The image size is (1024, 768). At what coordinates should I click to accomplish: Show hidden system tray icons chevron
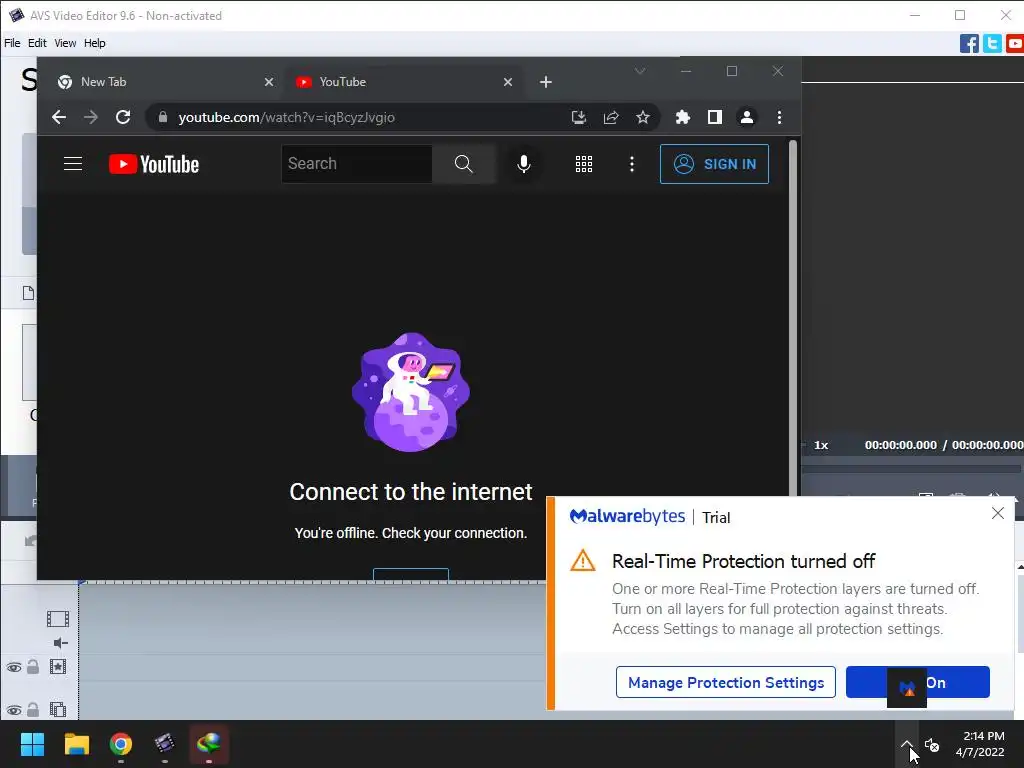(907, 744)
